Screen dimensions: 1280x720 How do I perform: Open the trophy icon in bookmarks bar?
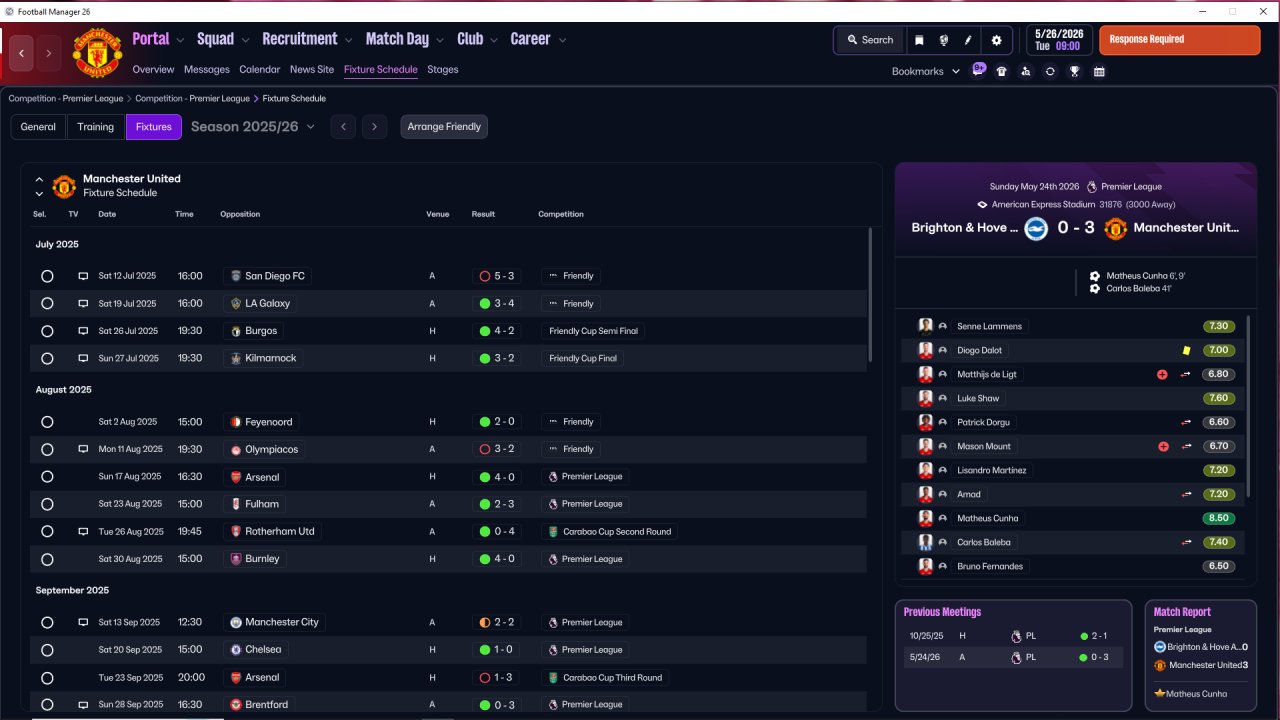[1074, 71]
